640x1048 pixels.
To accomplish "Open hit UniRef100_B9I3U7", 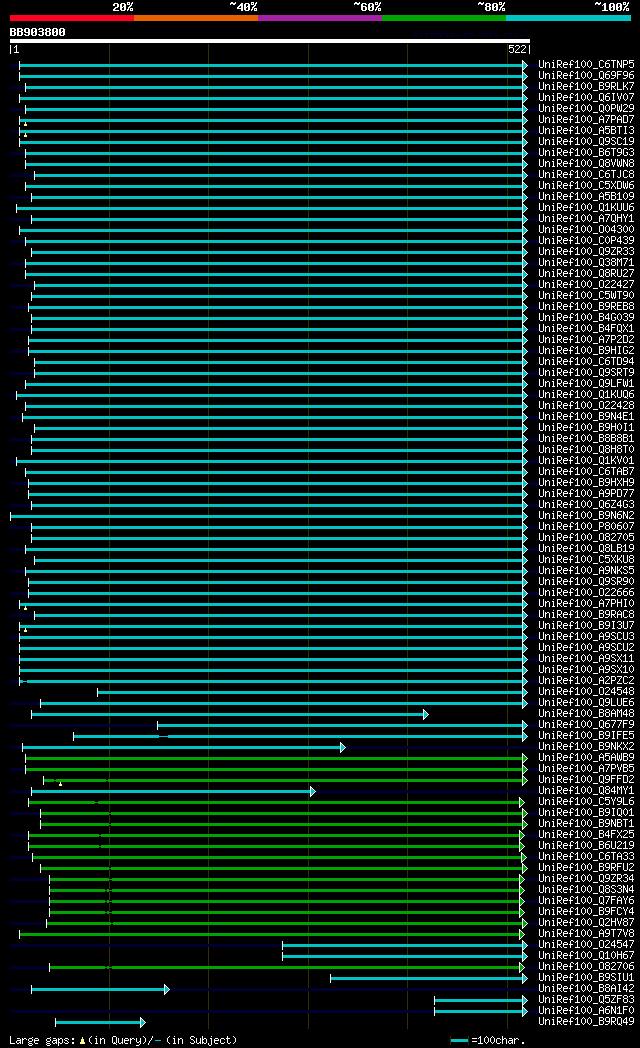I will [586, 626].
